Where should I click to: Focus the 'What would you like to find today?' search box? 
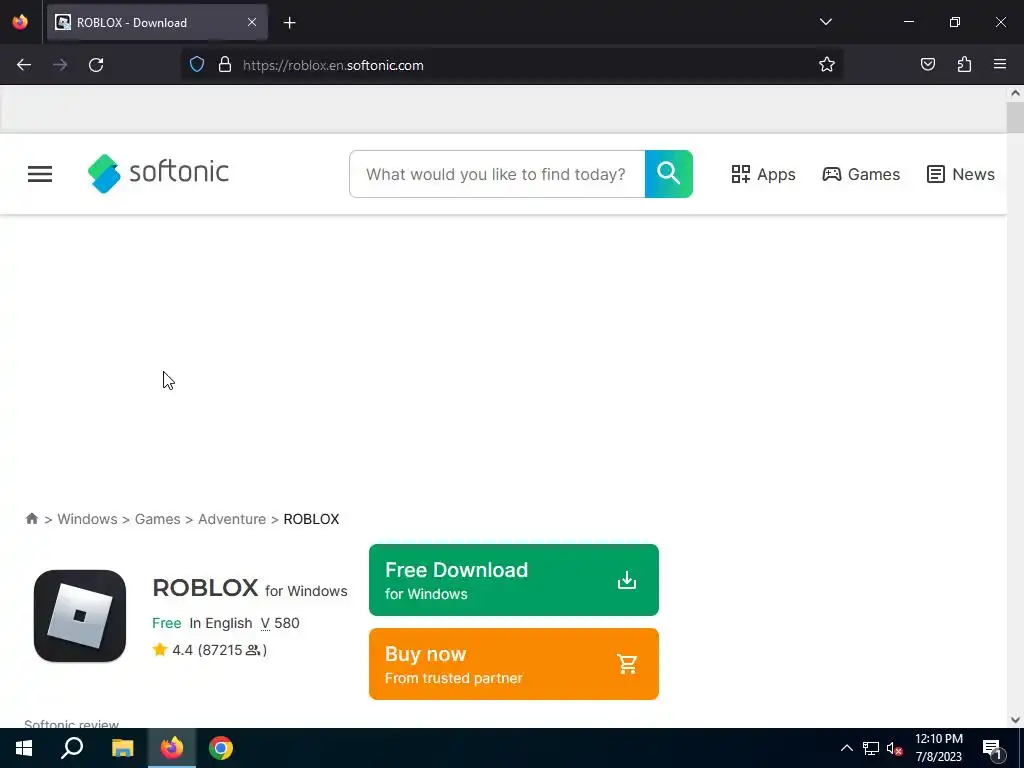[497, 174]
